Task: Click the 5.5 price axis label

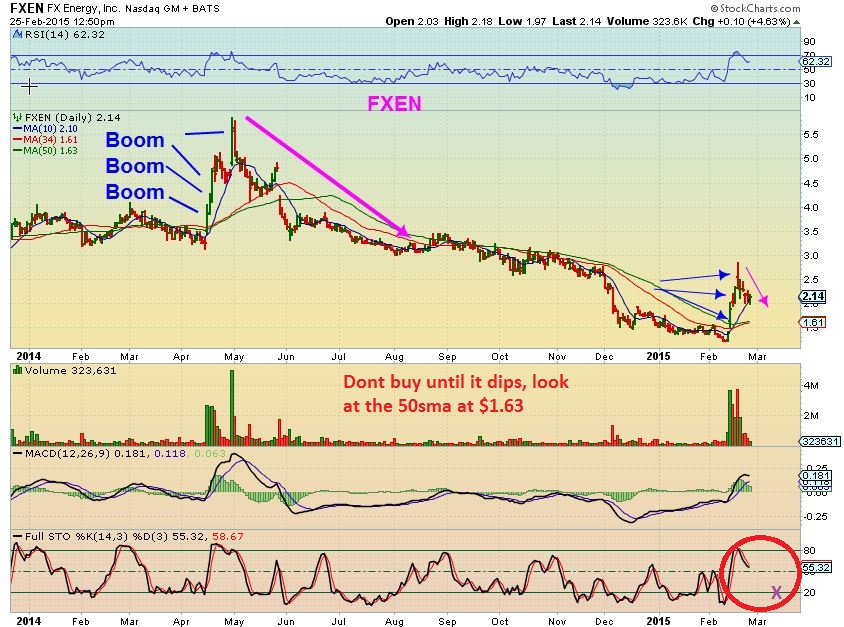Action: click(x=811, y=135)
